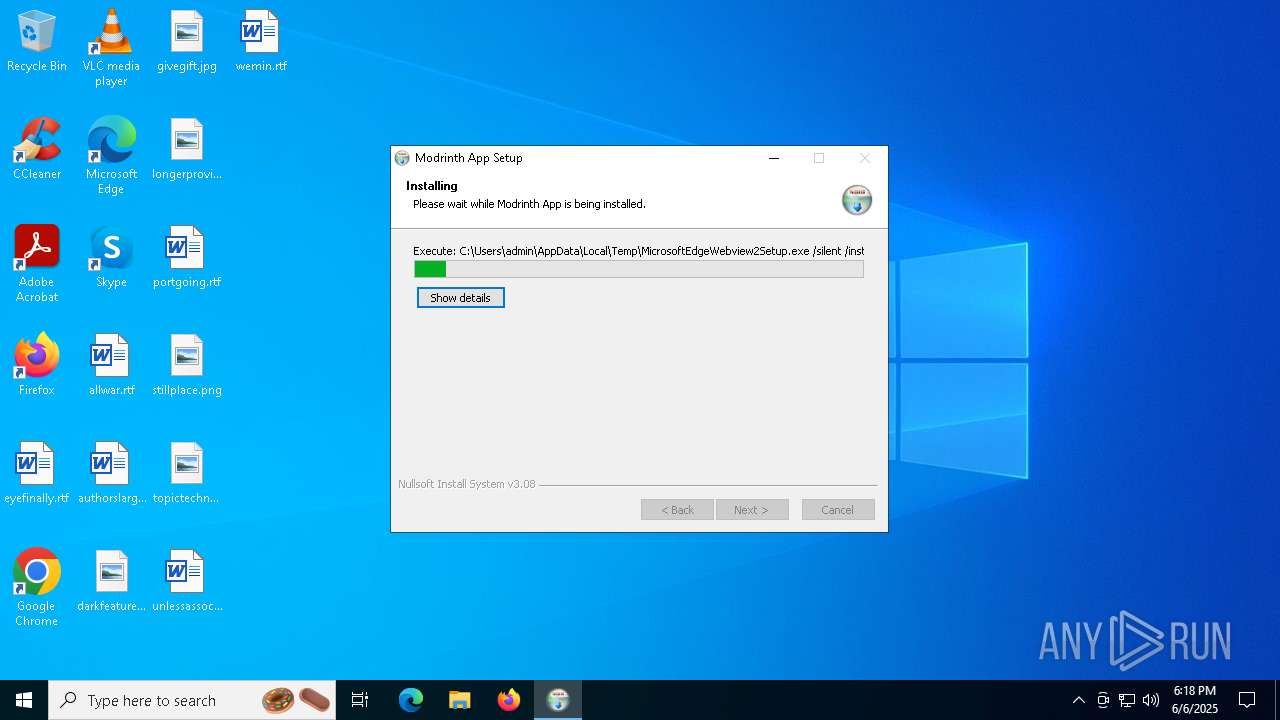Select the portgoing.rtf document icon
Viewport: 1280px width, 720px height.
(187, 257)
